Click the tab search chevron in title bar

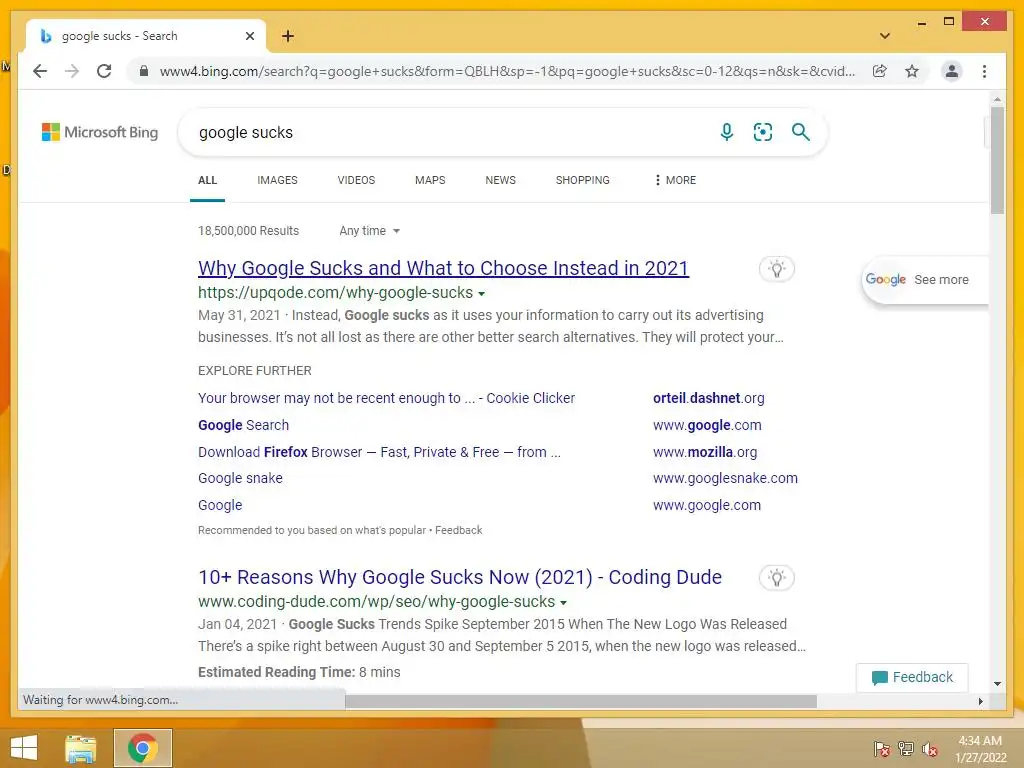(x=885, y=36)
